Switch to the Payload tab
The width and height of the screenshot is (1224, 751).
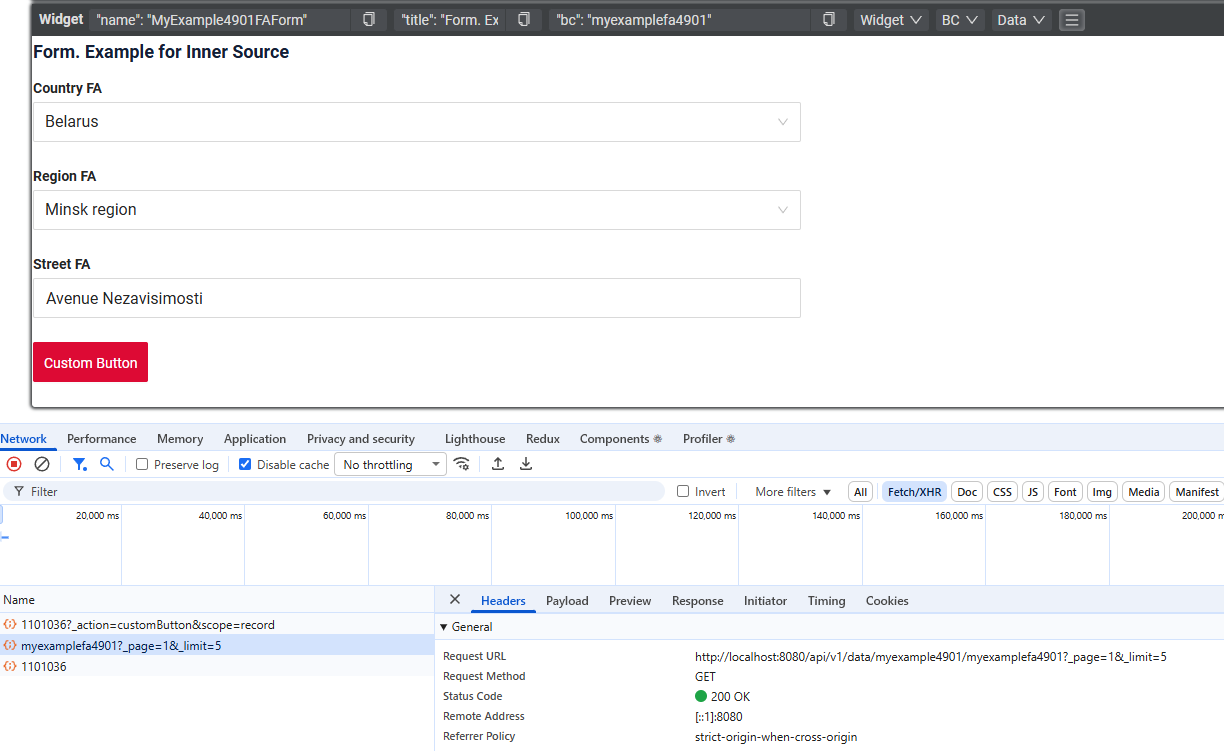pyautogui.click(x=567, y=601)
